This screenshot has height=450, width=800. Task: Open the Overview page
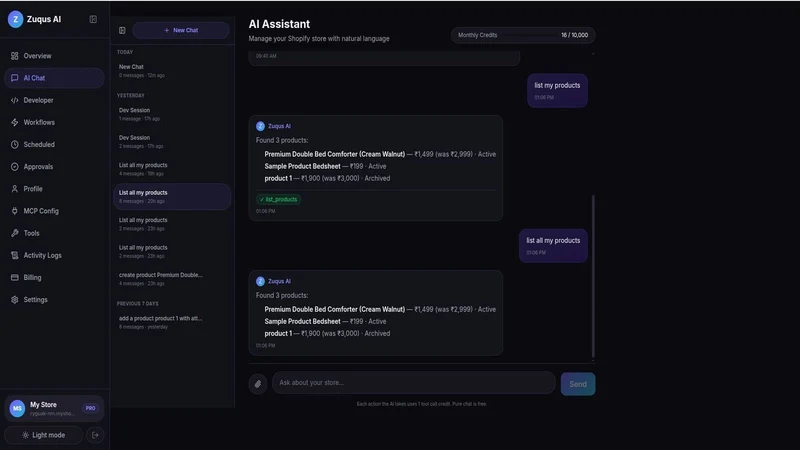54,56
